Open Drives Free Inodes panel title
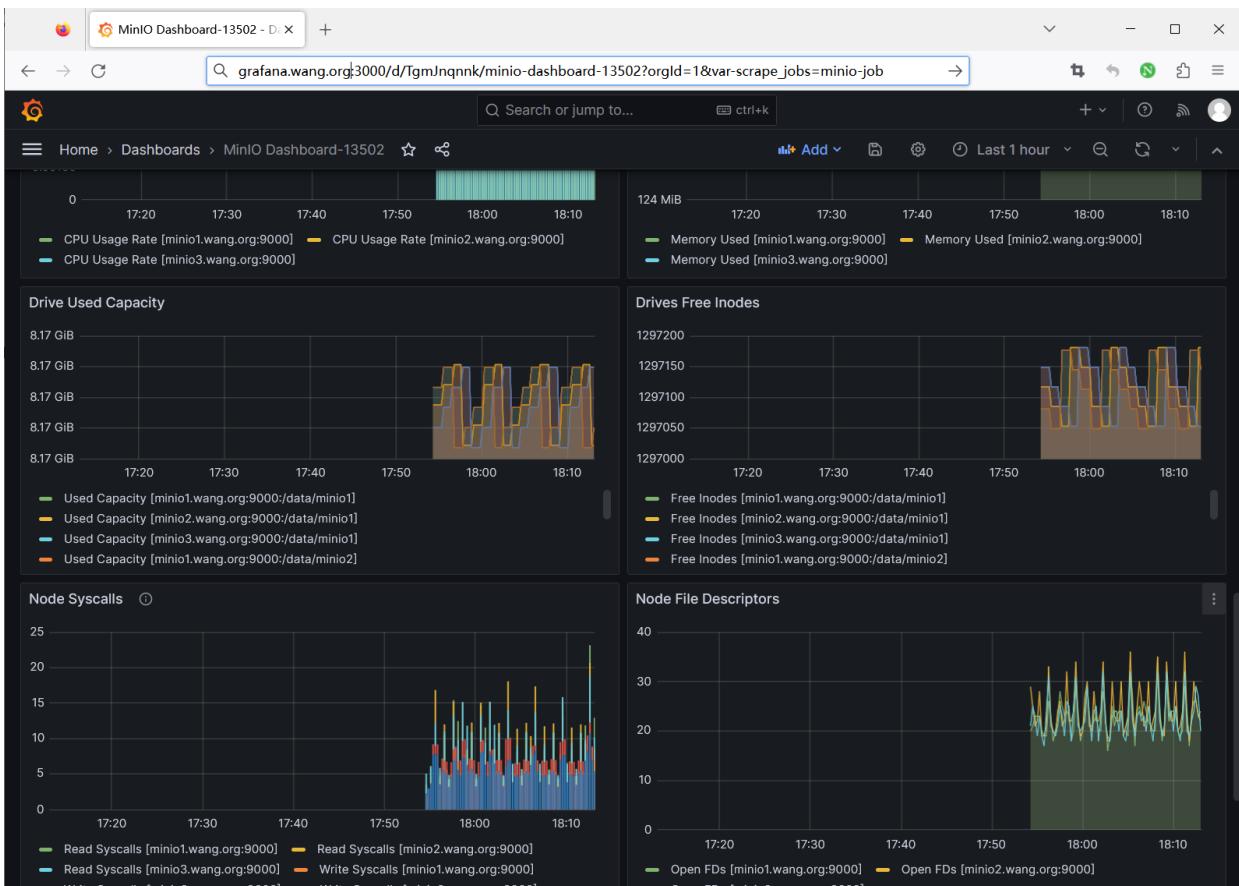Image resolution: width=1239 pixels, height=886 pixels. (x=697, y=303)
